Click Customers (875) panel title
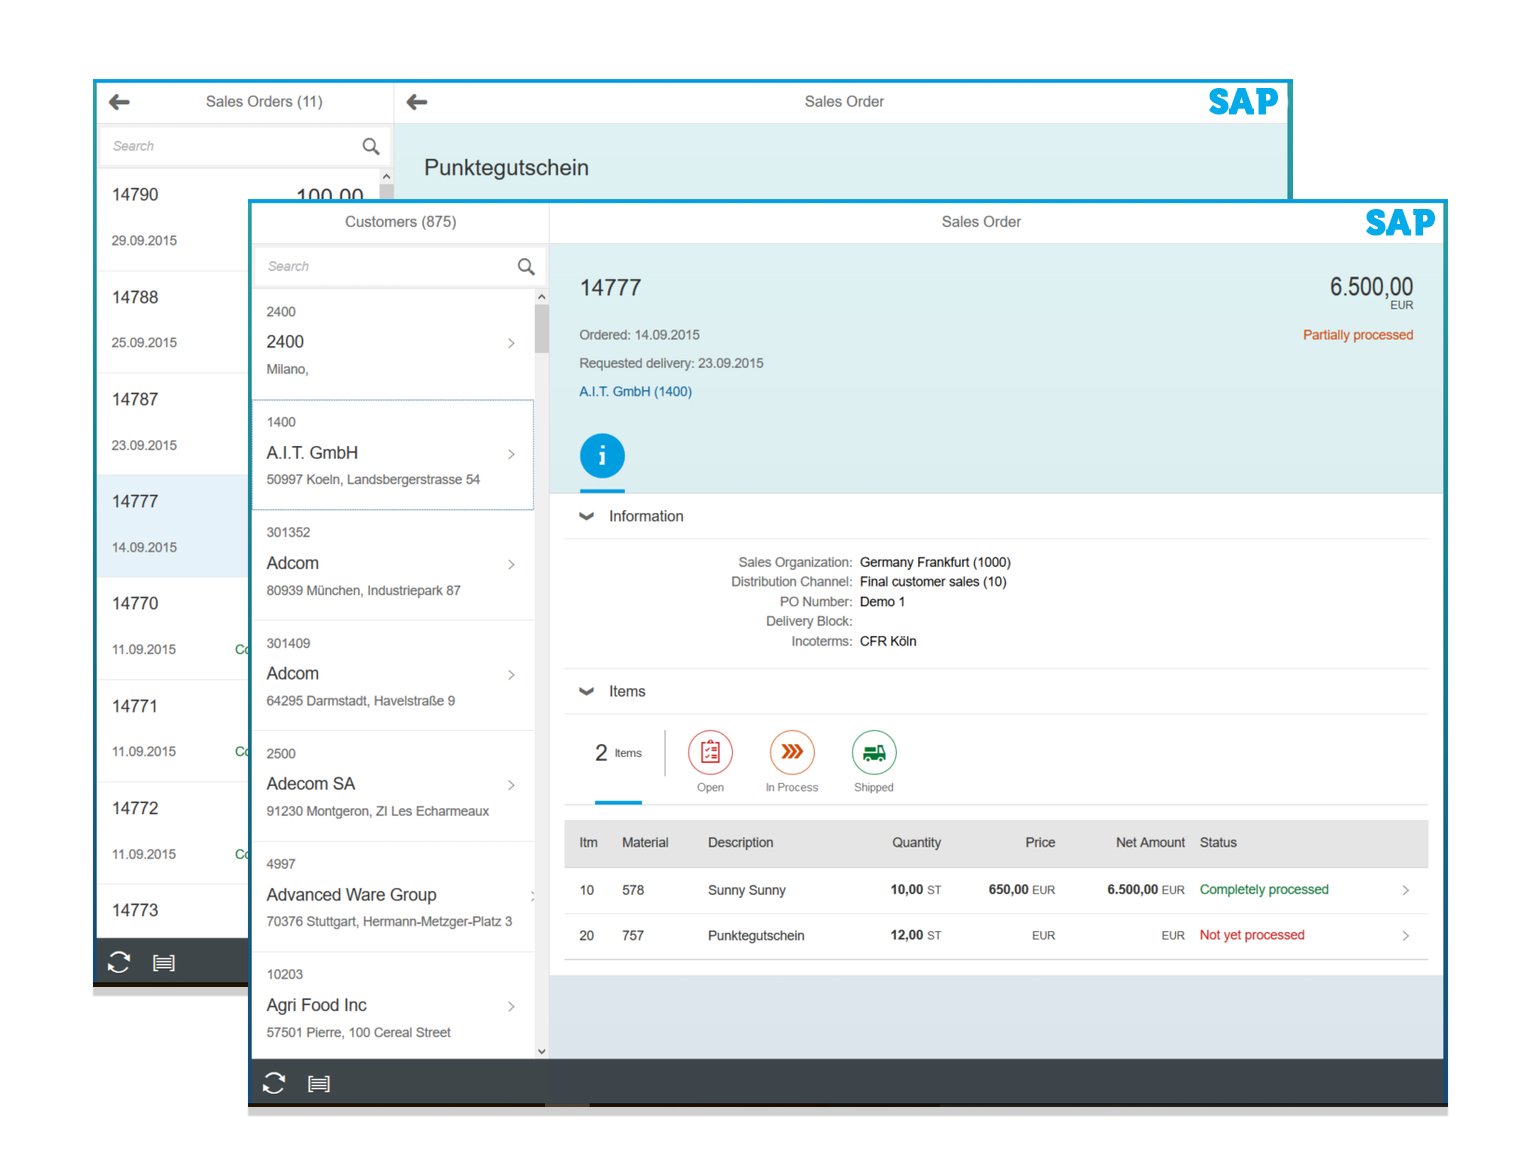Viewport: 1536px width, 1154px height. [400, 222]
